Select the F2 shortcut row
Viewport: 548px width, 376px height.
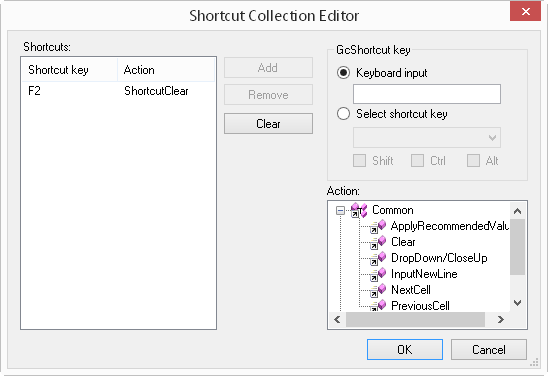tap(118, 91)
